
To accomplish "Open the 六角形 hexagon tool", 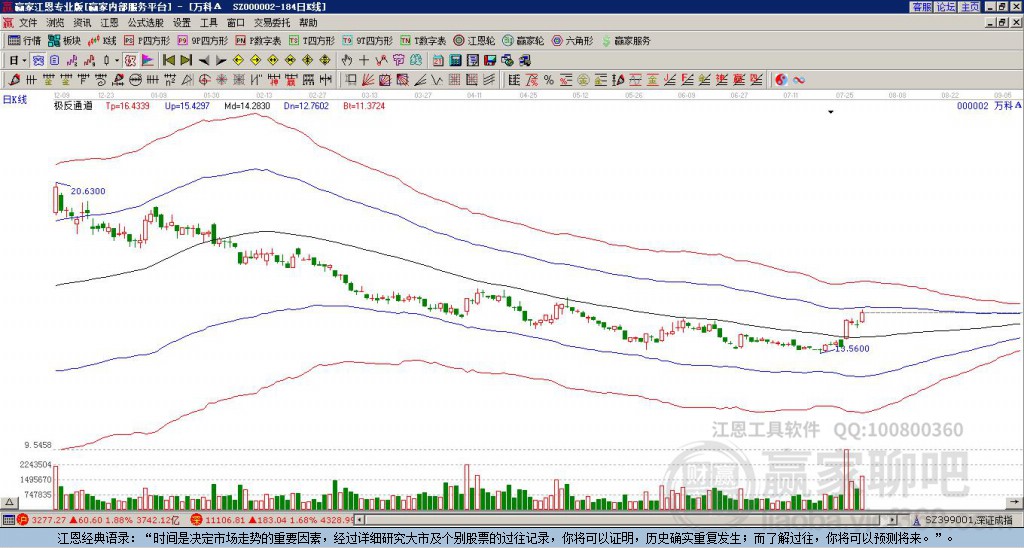I will coord(573,40).
